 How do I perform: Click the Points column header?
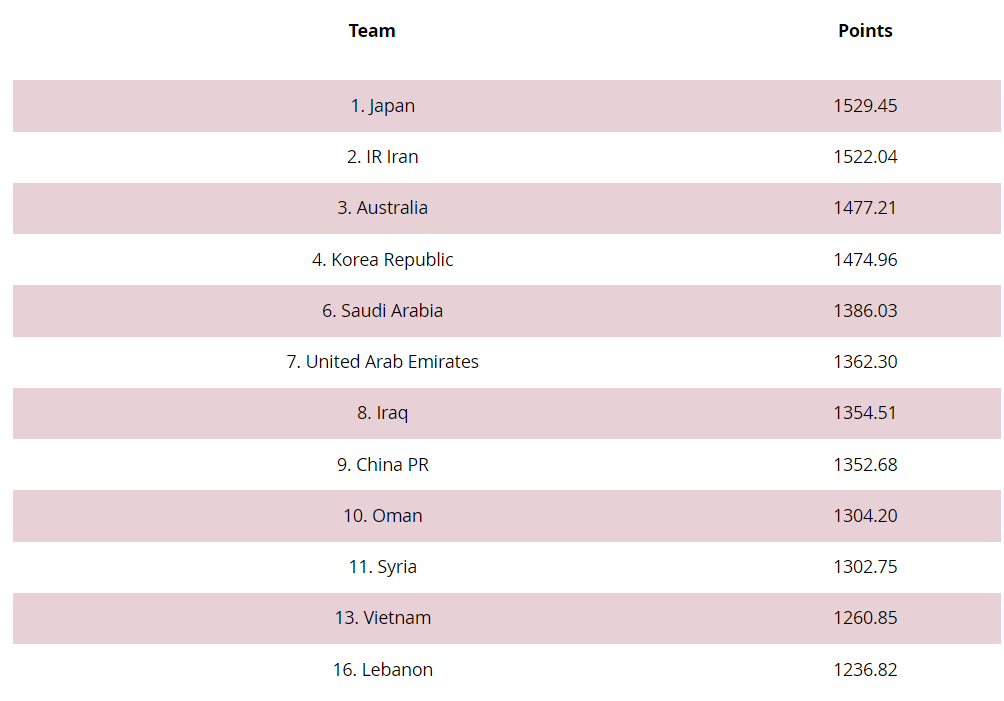pos(865,31)
